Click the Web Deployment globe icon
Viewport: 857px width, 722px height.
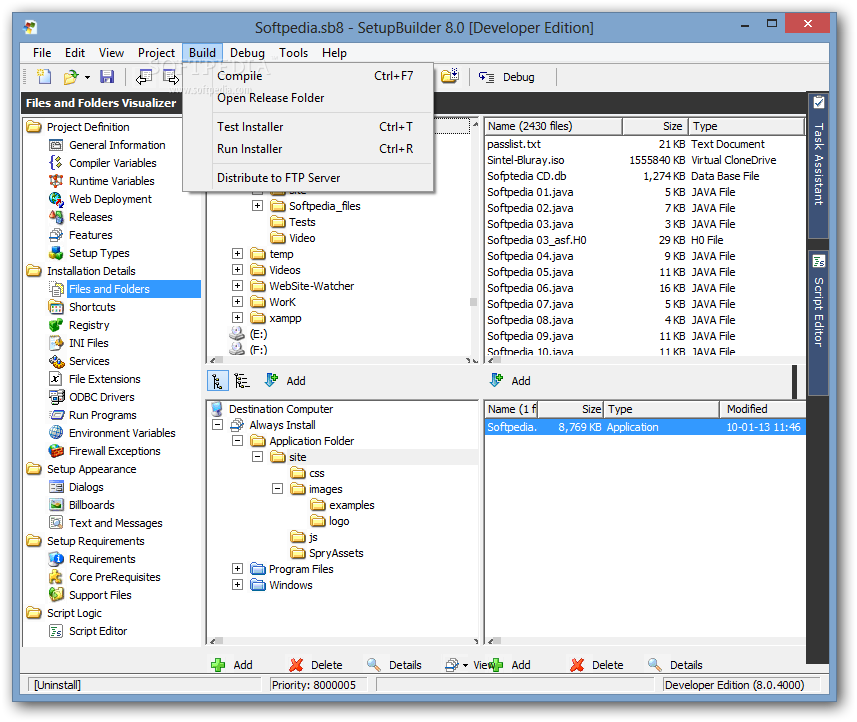pyautogui.click(x=56, y=199)
